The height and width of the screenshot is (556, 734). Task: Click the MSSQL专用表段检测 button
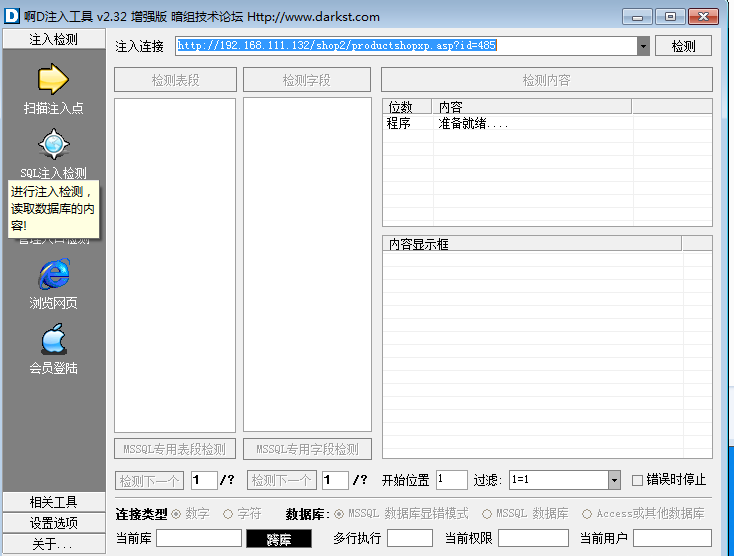175,449
